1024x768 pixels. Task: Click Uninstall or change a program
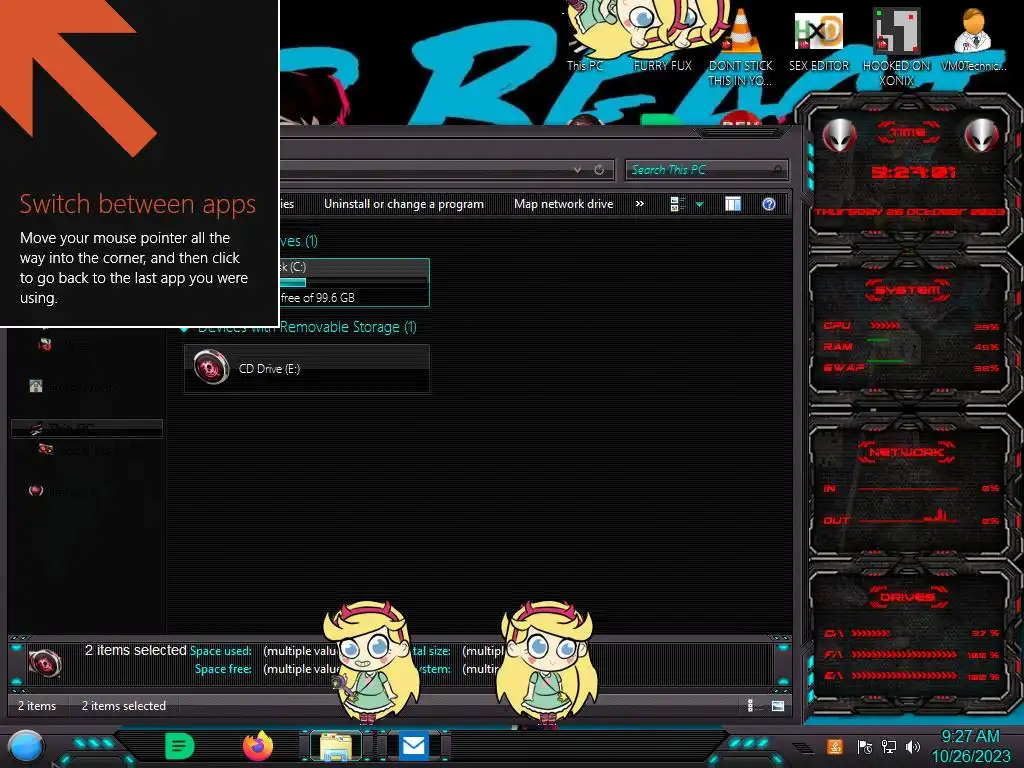pyautogui.click(x=404, y=204)
